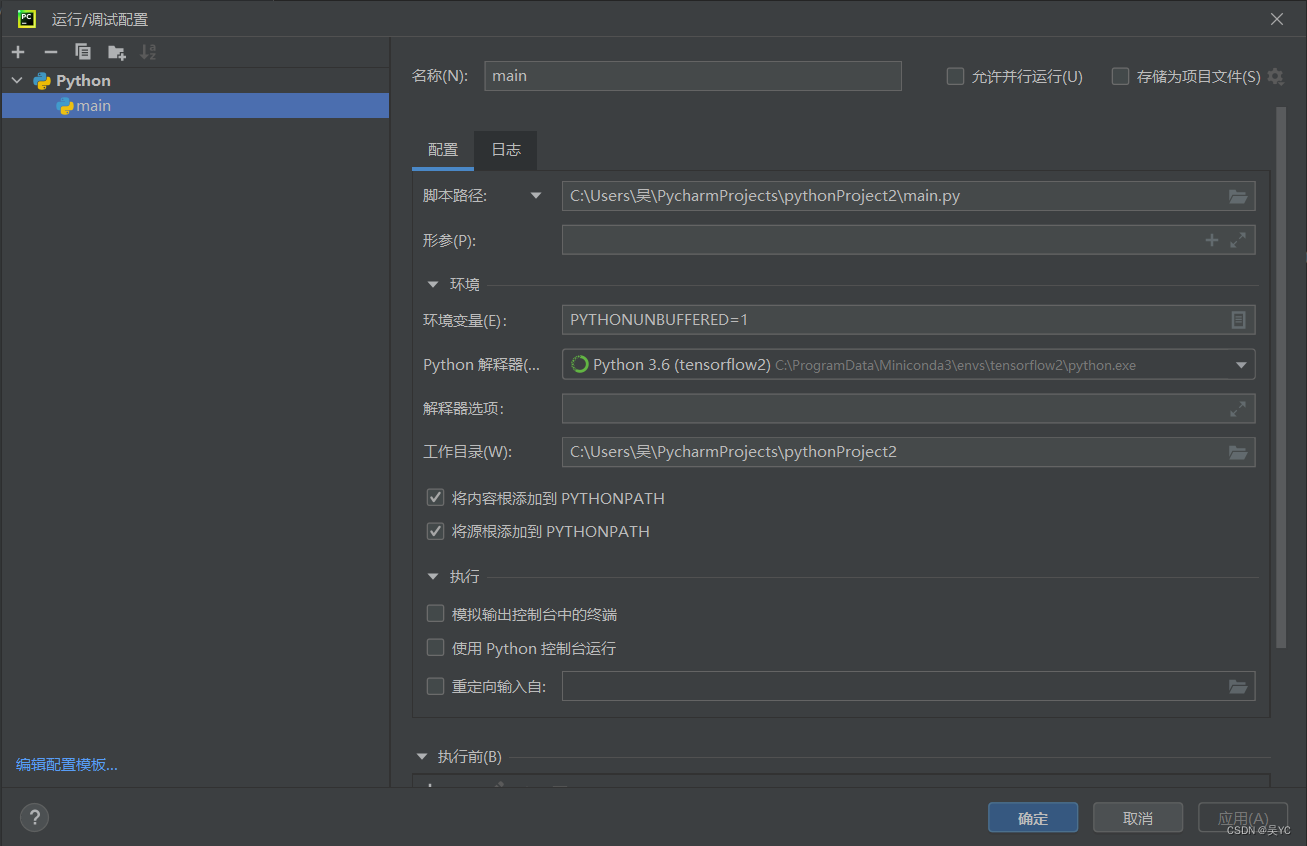
Task: Expand the interpreter options field
Action: (x=1238, y=408)
